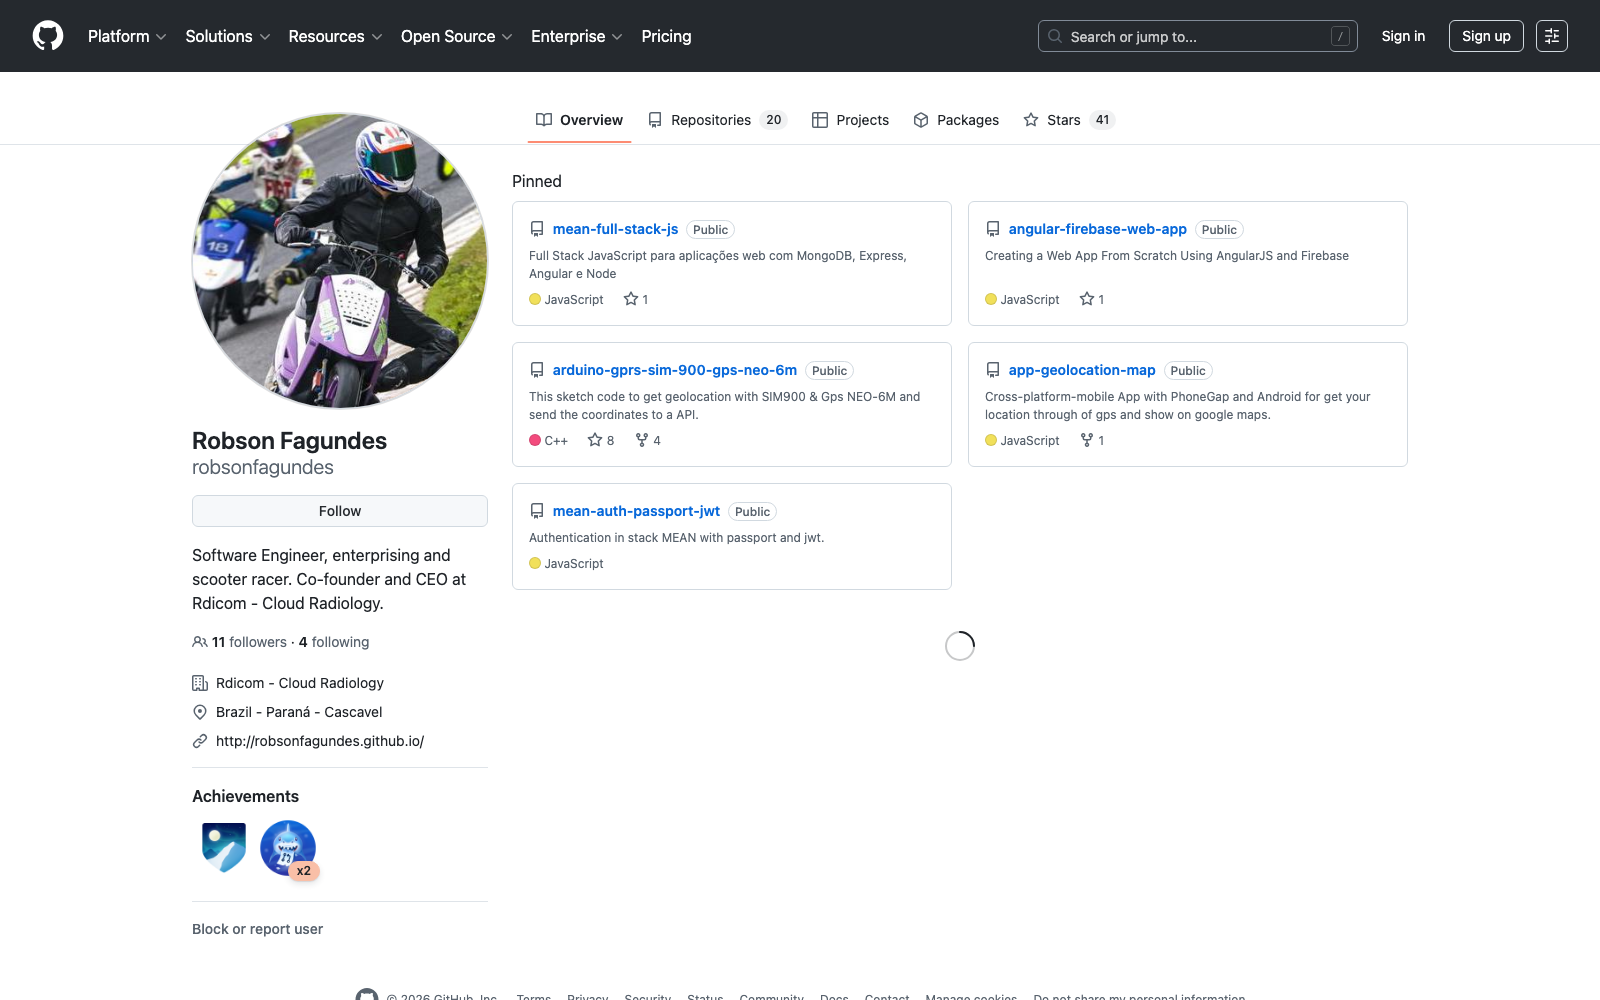Select the Overview tab

[x=579, y=120]
